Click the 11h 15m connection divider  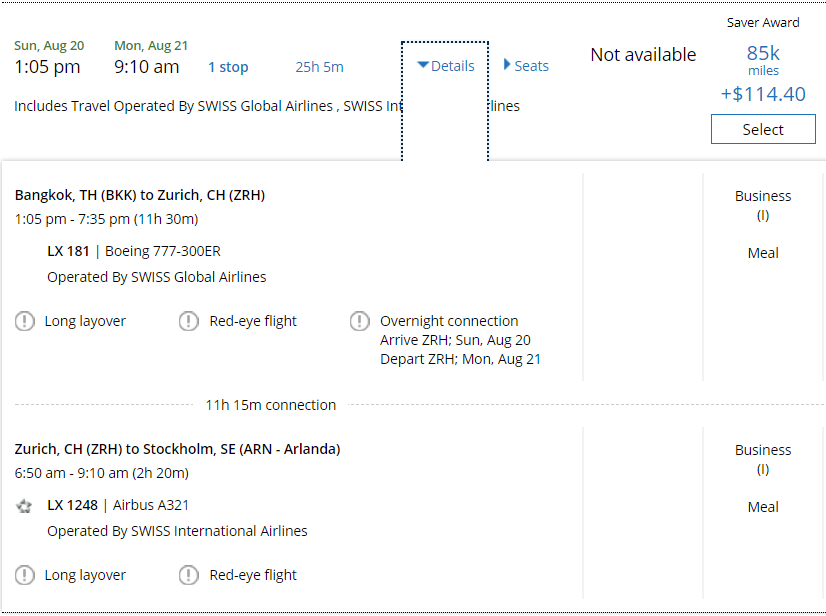click(x=270, y=405)
